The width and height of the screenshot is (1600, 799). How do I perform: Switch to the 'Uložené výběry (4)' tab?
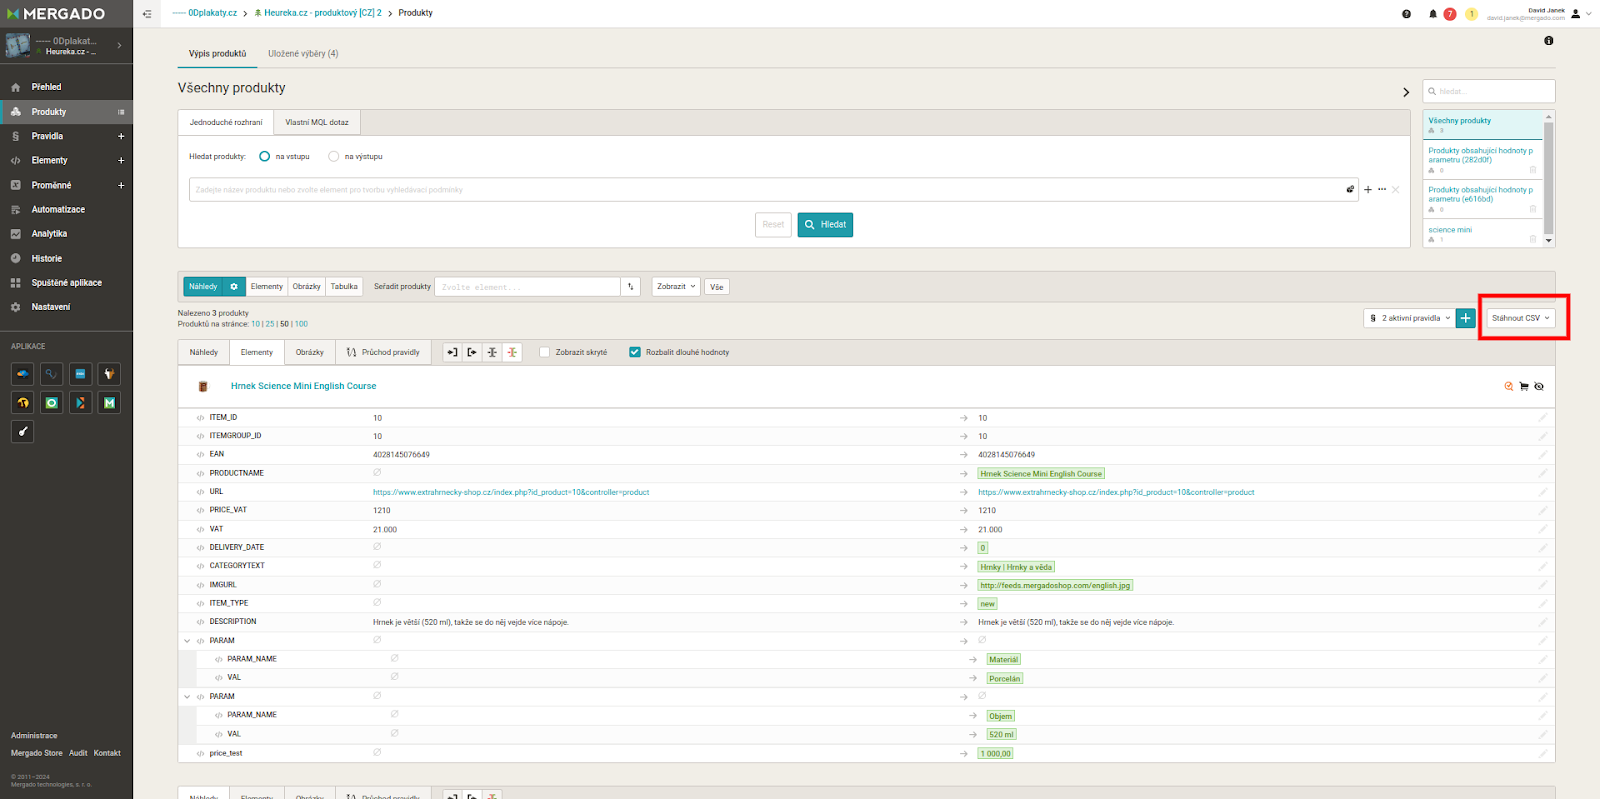point(303,54)
